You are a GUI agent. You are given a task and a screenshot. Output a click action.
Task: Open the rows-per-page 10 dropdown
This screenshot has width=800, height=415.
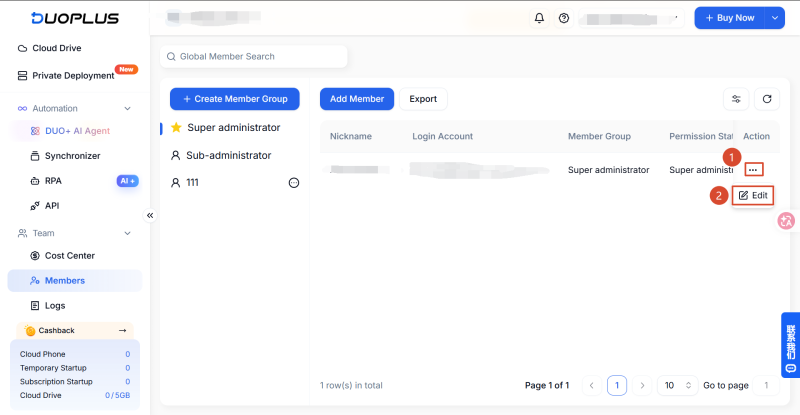(677, 385)
